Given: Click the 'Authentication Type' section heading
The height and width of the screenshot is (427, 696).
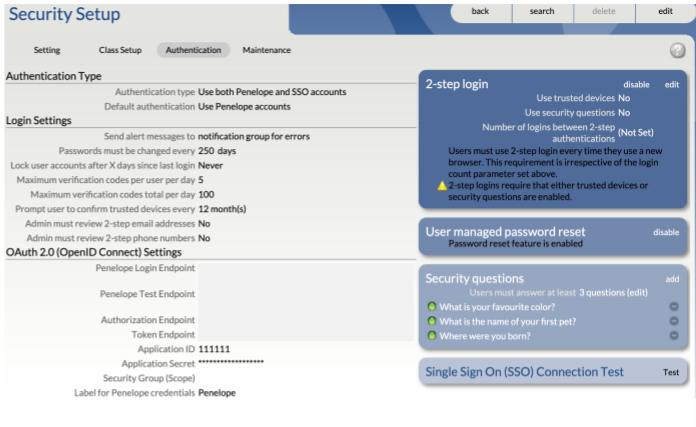Looking at the screenshot, I should 54,76.
